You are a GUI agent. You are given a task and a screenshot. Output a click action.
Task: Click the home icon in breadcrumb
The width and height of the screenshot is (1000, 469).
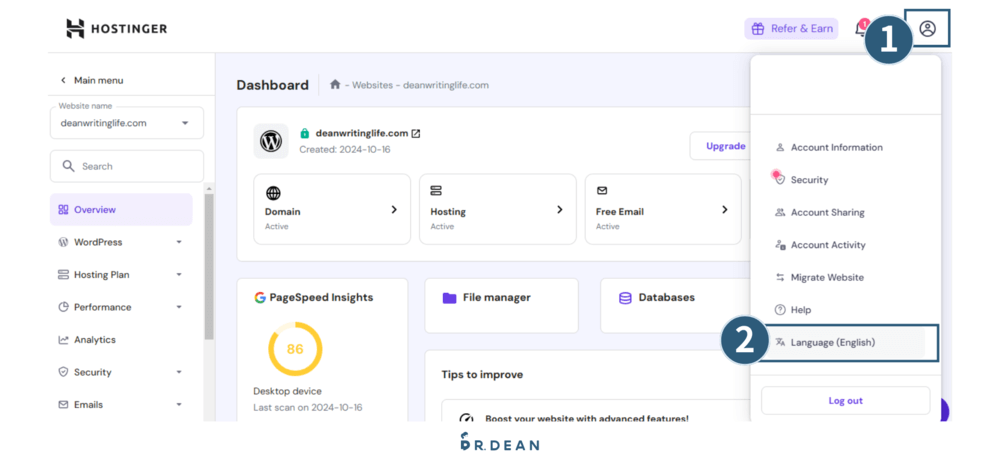point(335,85)
